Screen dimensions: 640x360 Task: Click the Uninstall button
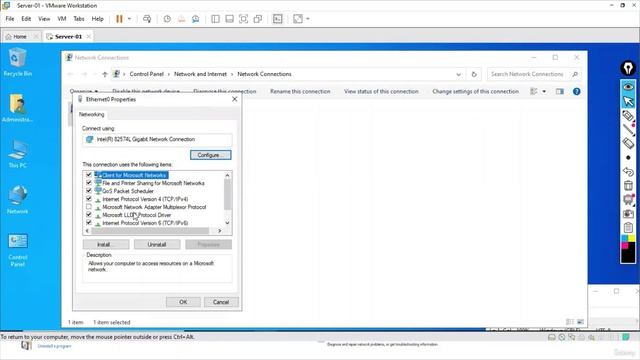[157, 244]
